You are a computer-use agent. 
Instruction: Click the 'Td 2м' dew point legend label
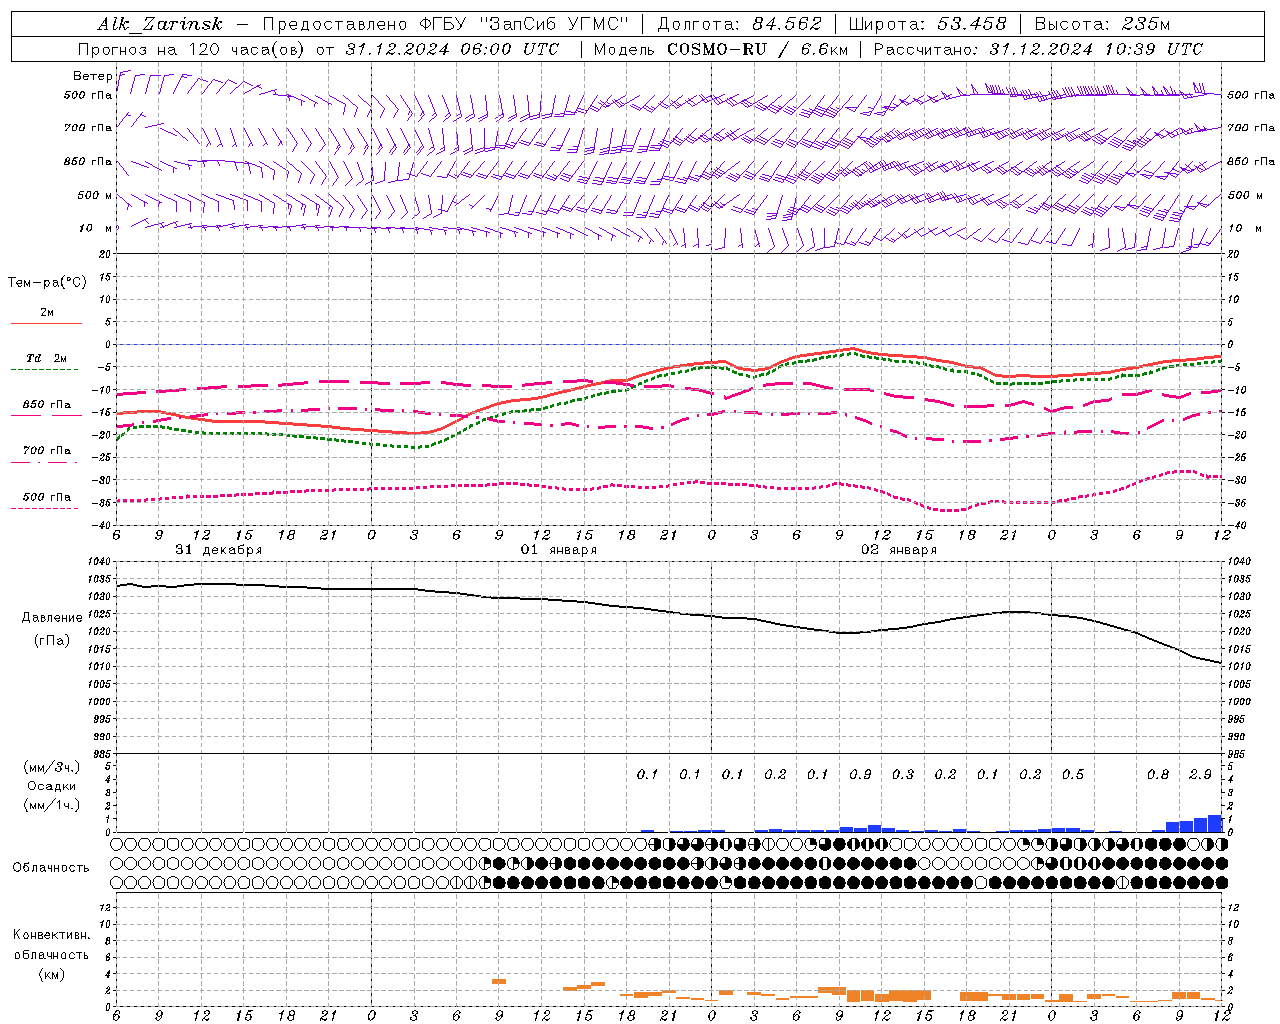coord(46,358)
